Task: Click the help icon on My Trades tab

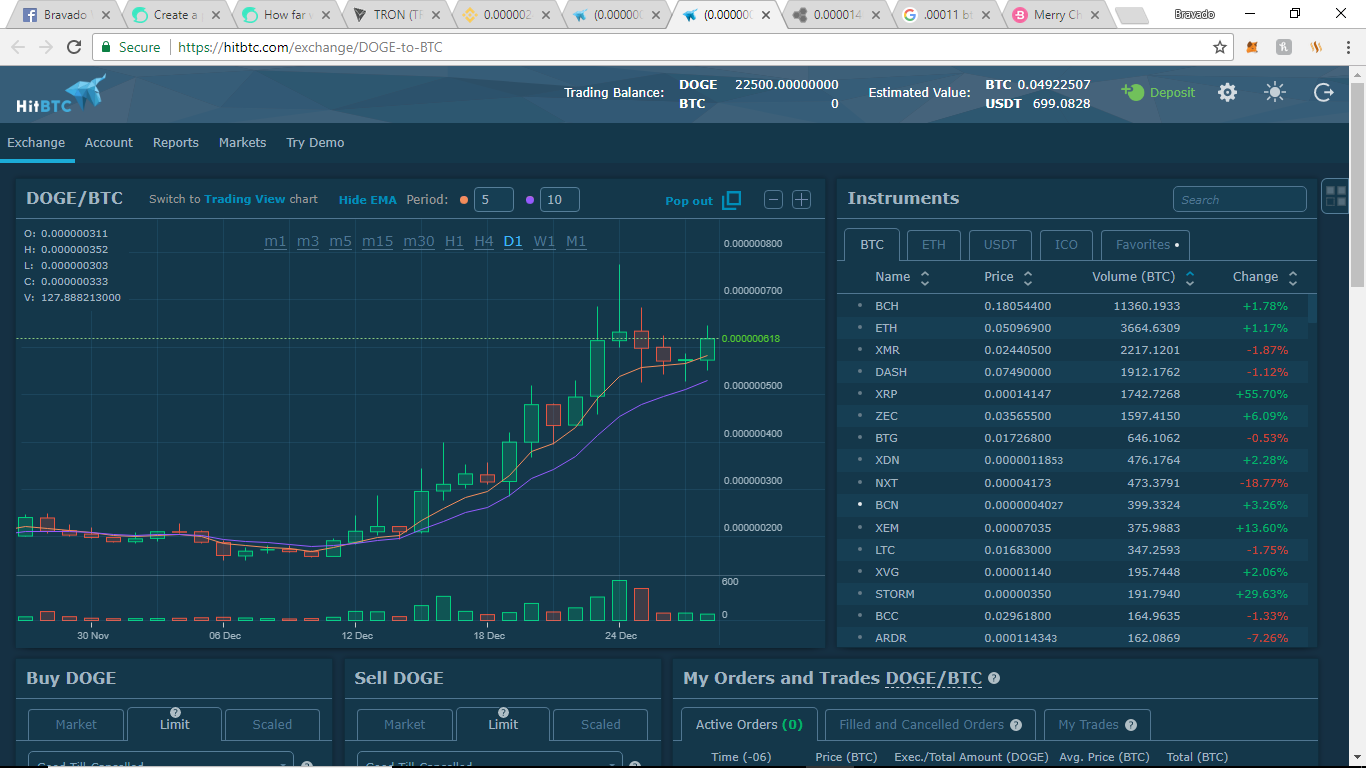Action: tap(1130, 725)
